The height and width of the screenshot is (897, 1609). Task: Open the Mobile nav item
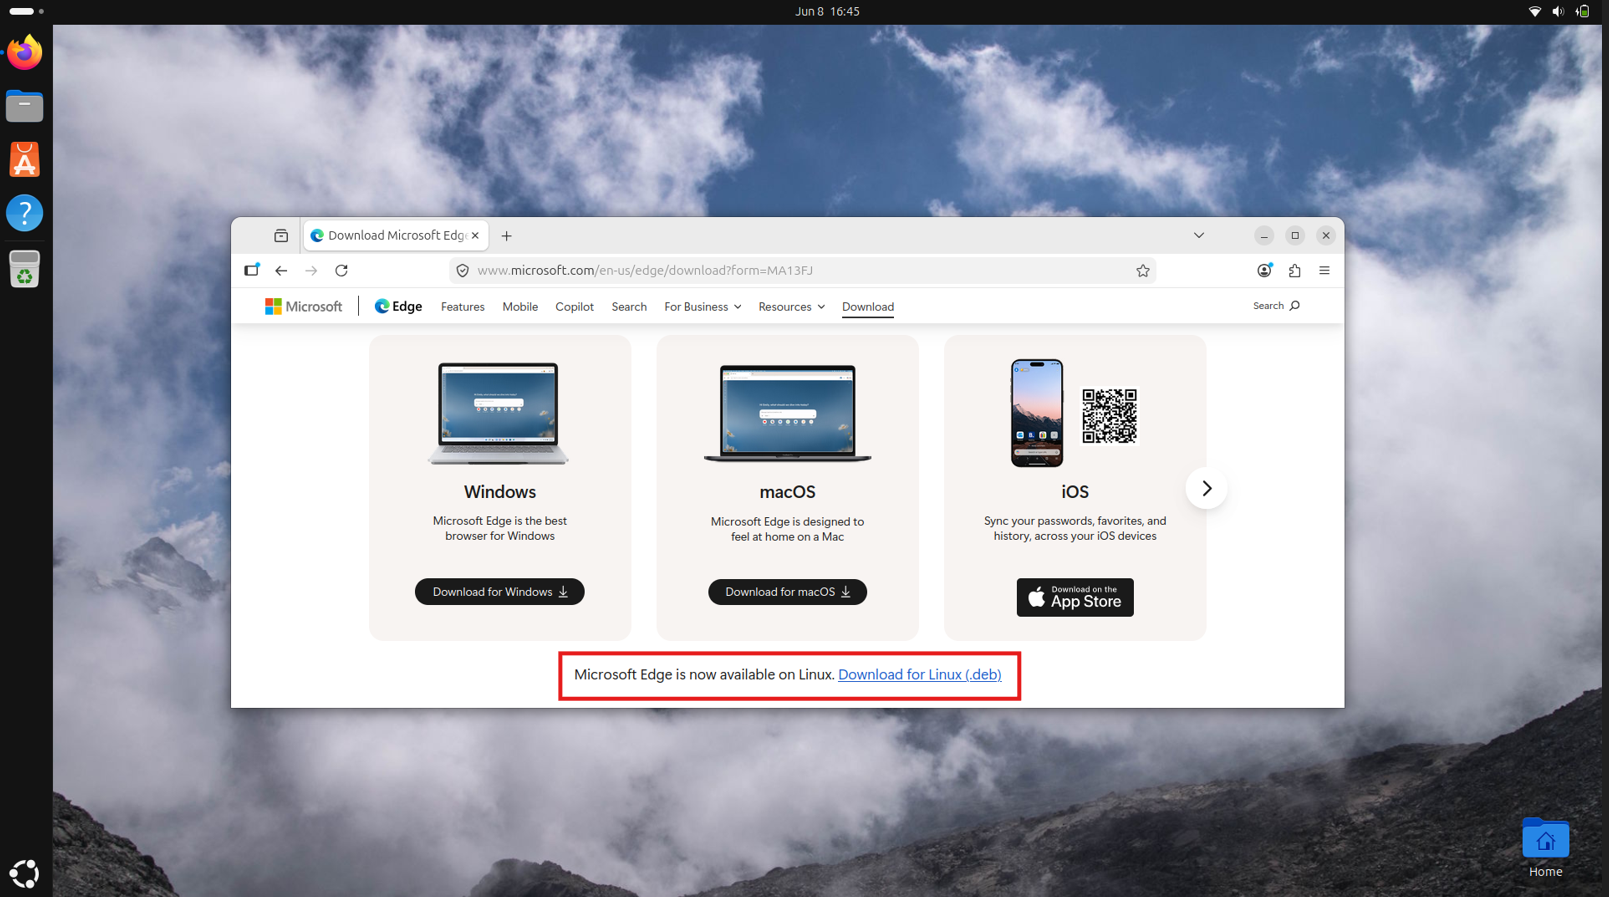click(520, 307)
